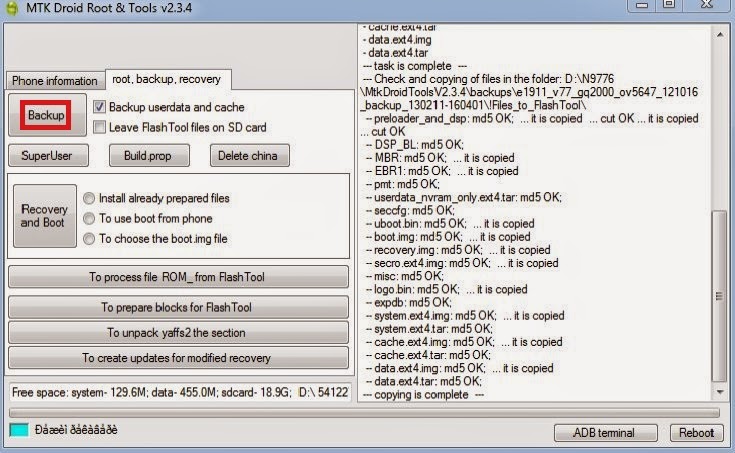The image size is (735, 453).
Task: Maximize the MTK Droid Tools window
Action: (x=669, y=5)
